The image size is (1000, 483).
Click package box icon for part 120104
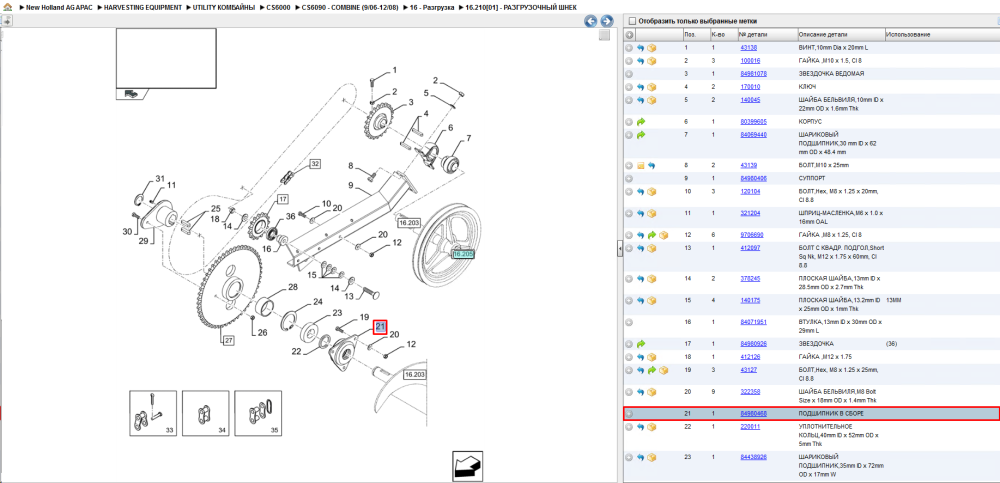click(652, 191)
